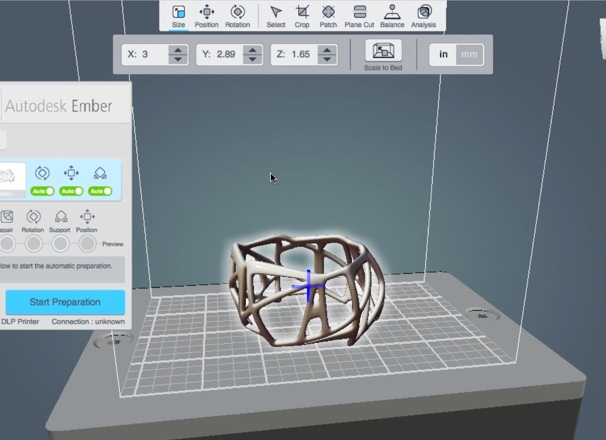This screenshot has height=440, width=606.
Task: Toggle Auto switch under the support icon
Action: (x=100, y=191)
